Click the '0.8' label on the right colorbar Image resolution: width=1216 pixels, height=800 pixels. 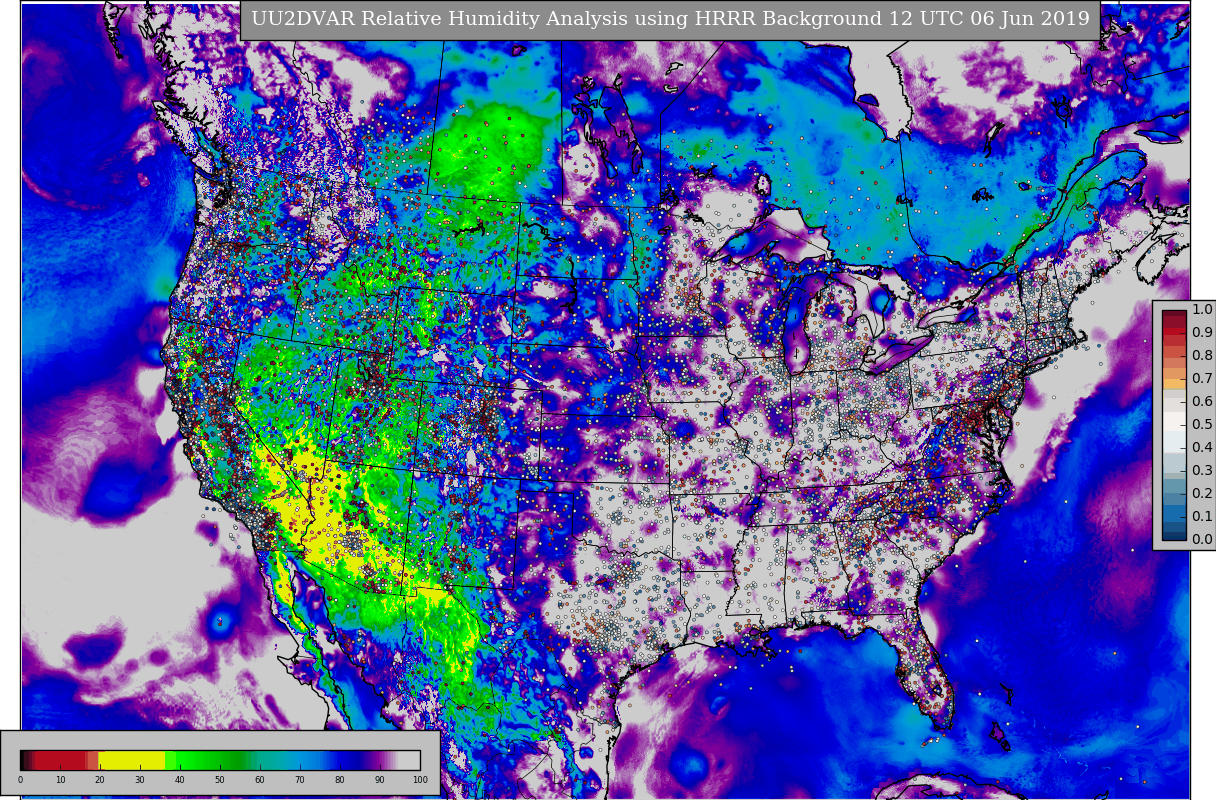(x=1202, y=355)
